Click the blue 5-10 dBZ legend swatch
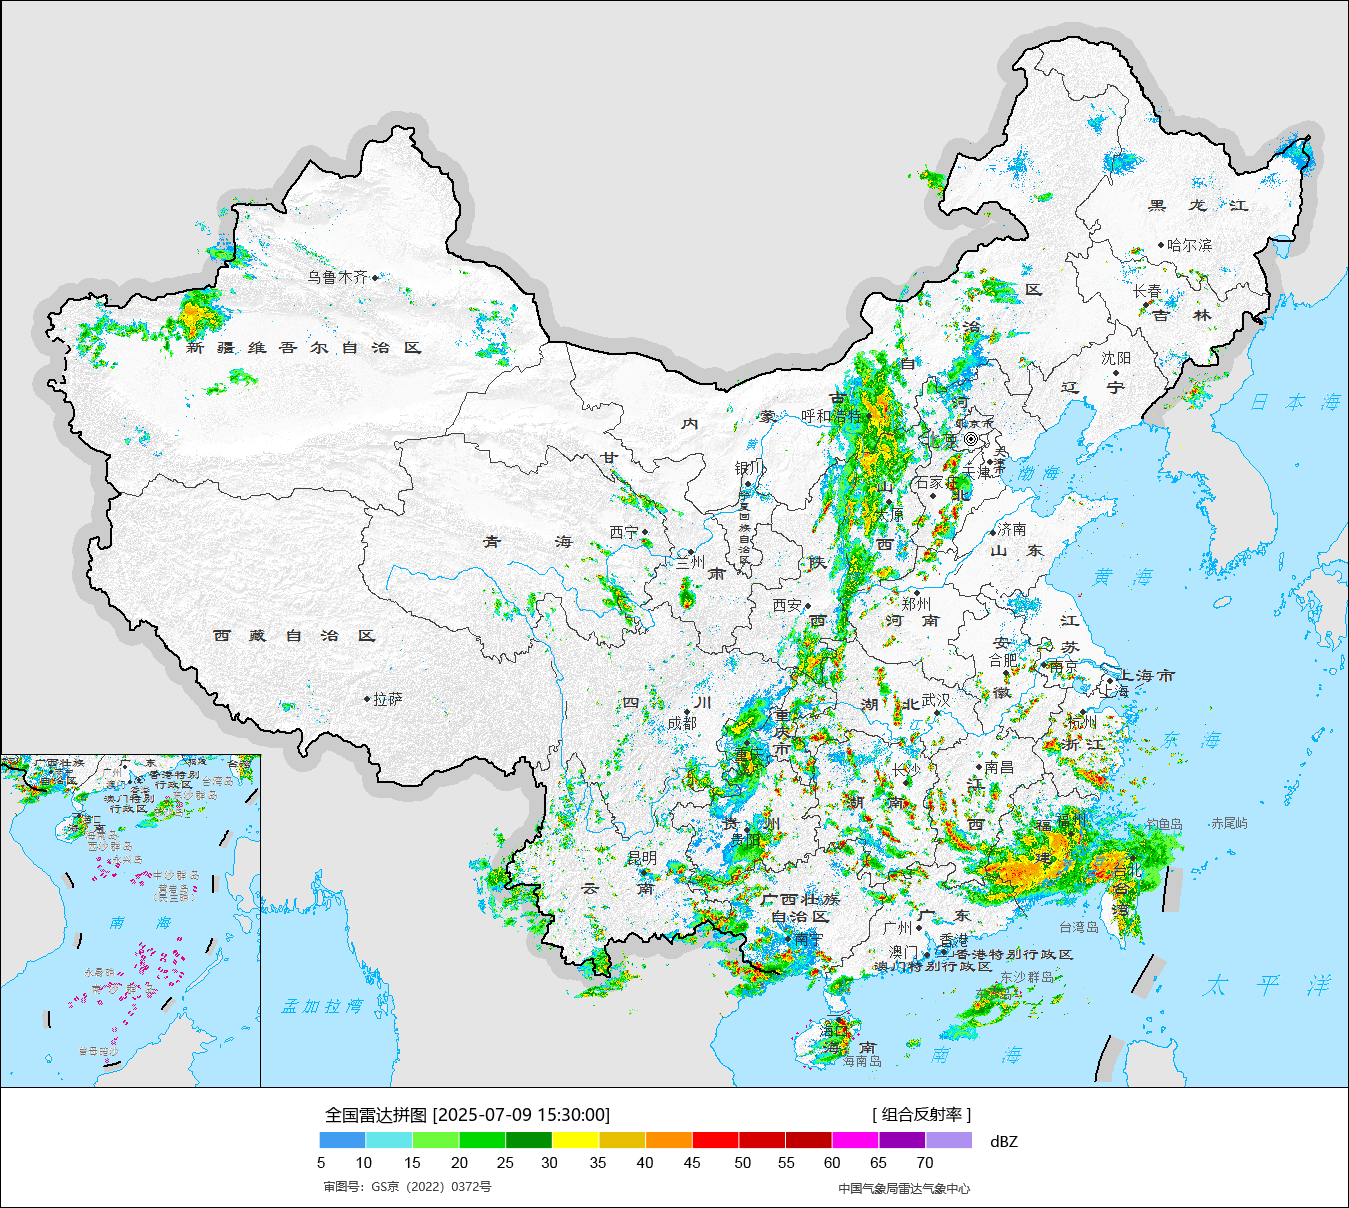 pos(343,1140)
